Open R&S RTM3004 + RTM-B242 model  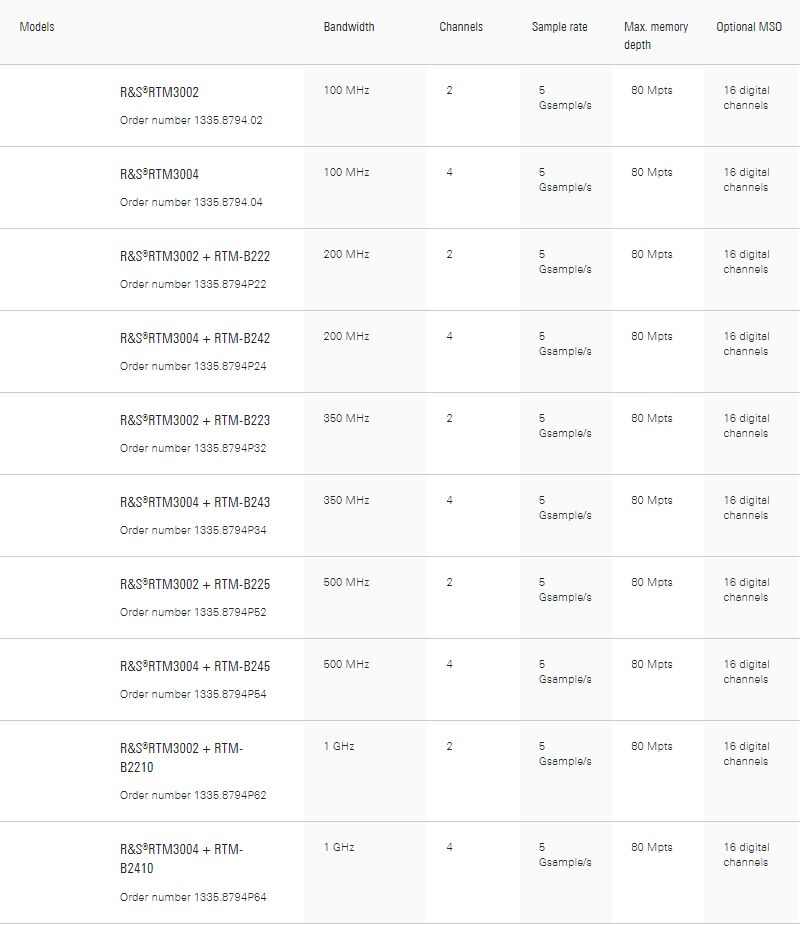pos(194,338)
